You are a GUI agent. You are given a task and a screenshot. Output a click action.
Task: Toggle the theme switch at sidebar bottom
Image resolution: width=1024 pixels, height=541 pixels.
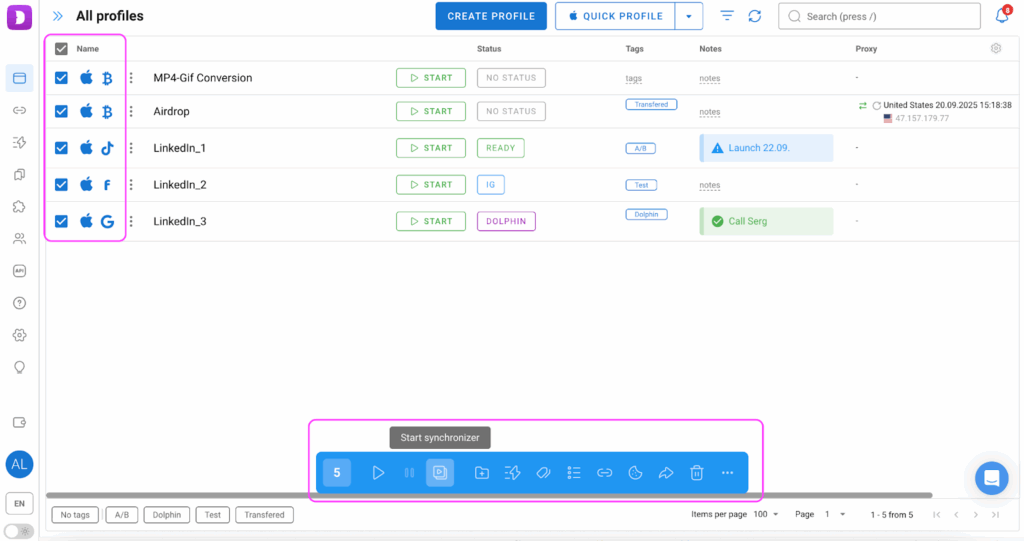tap(18, 531)
